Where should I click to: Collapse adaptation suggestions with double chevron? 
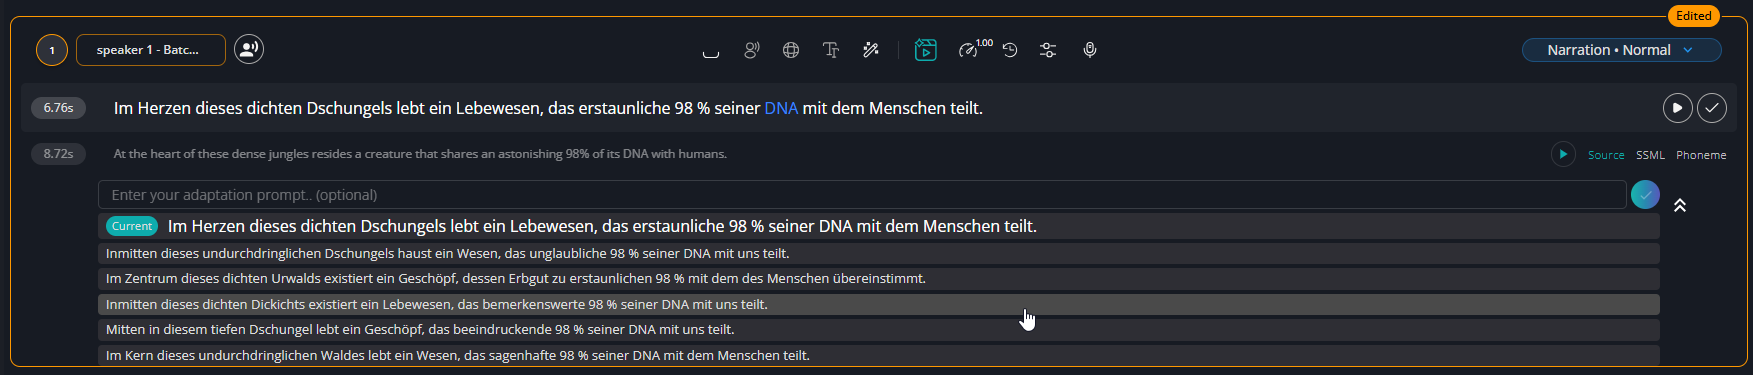(1680, 205)
